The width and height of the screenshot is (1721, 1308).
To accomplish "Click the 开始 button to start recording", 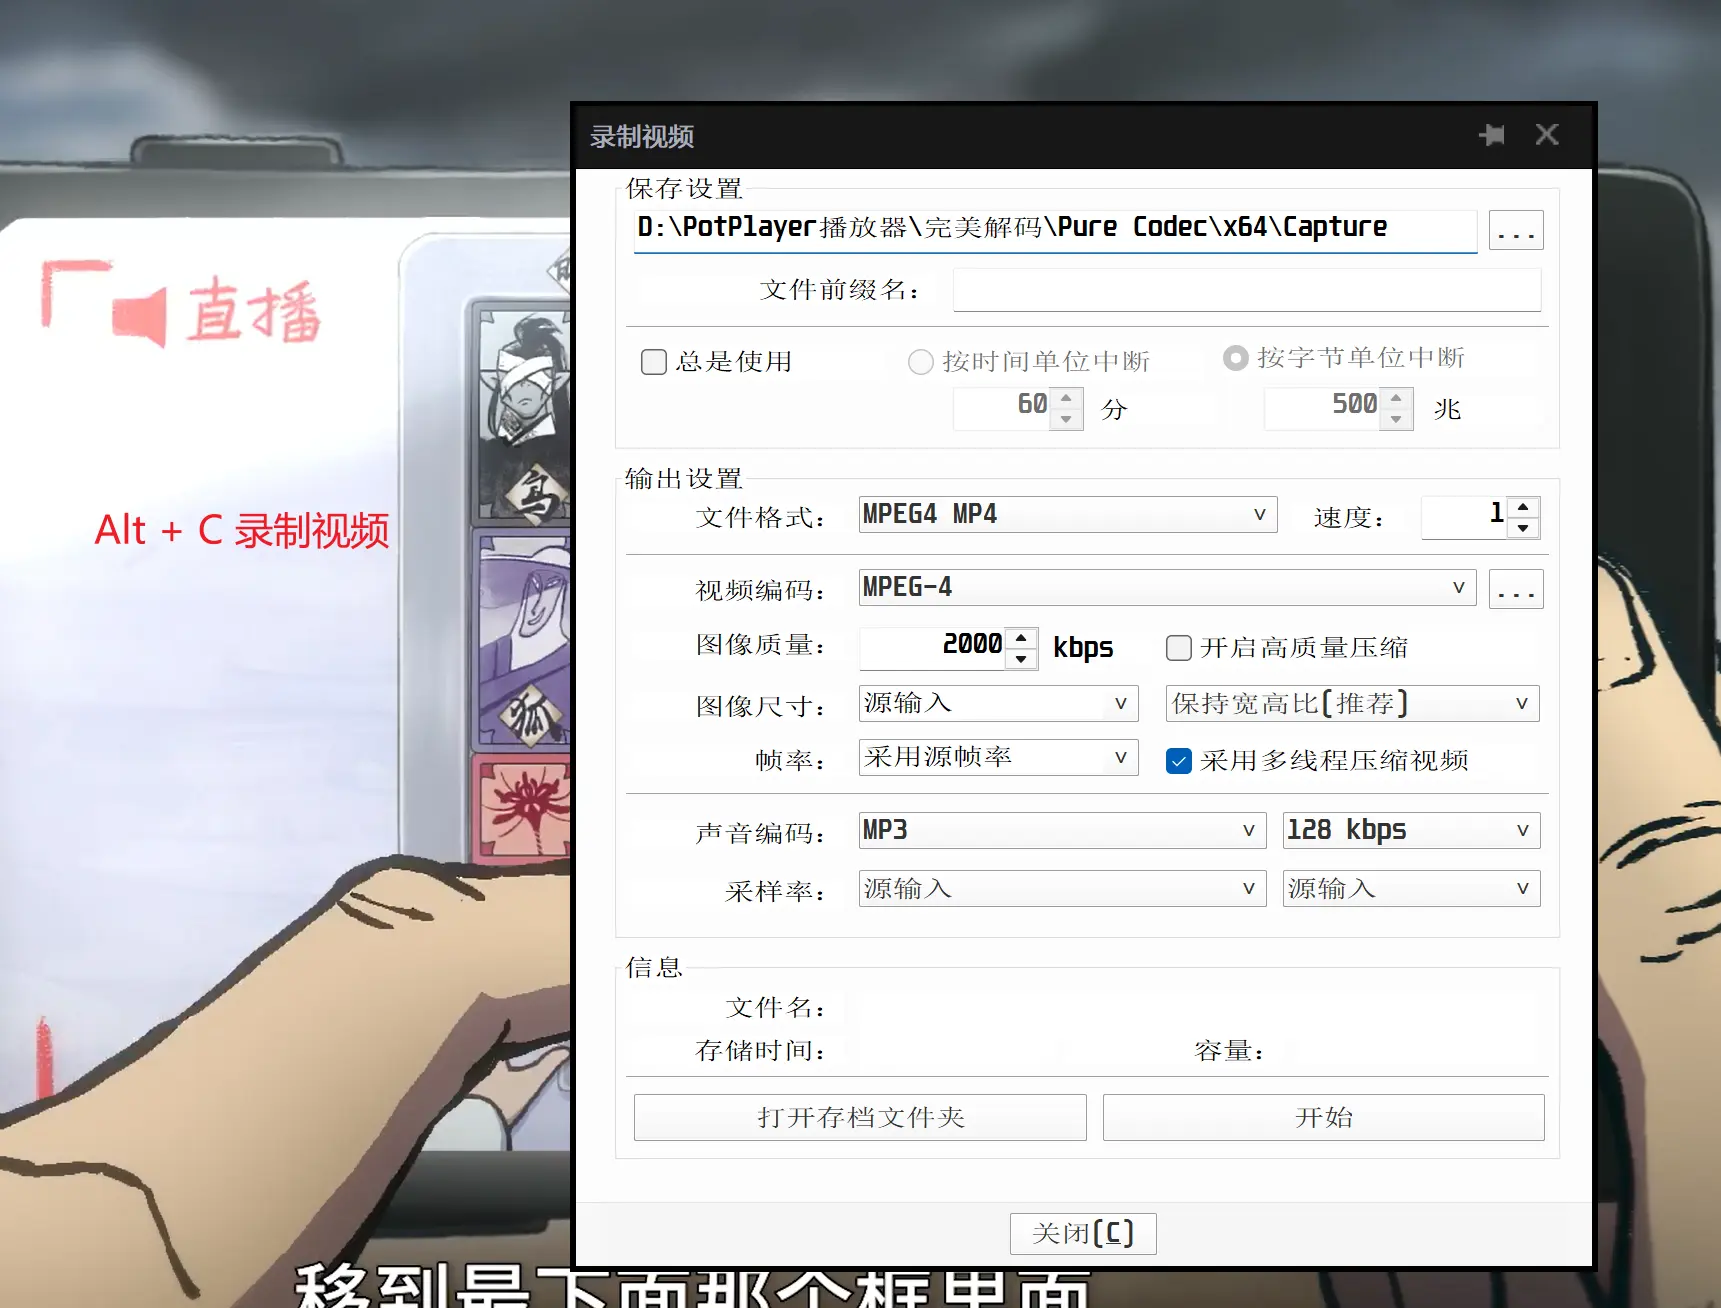I will pyautogui.click(x=1324, y=1117).
